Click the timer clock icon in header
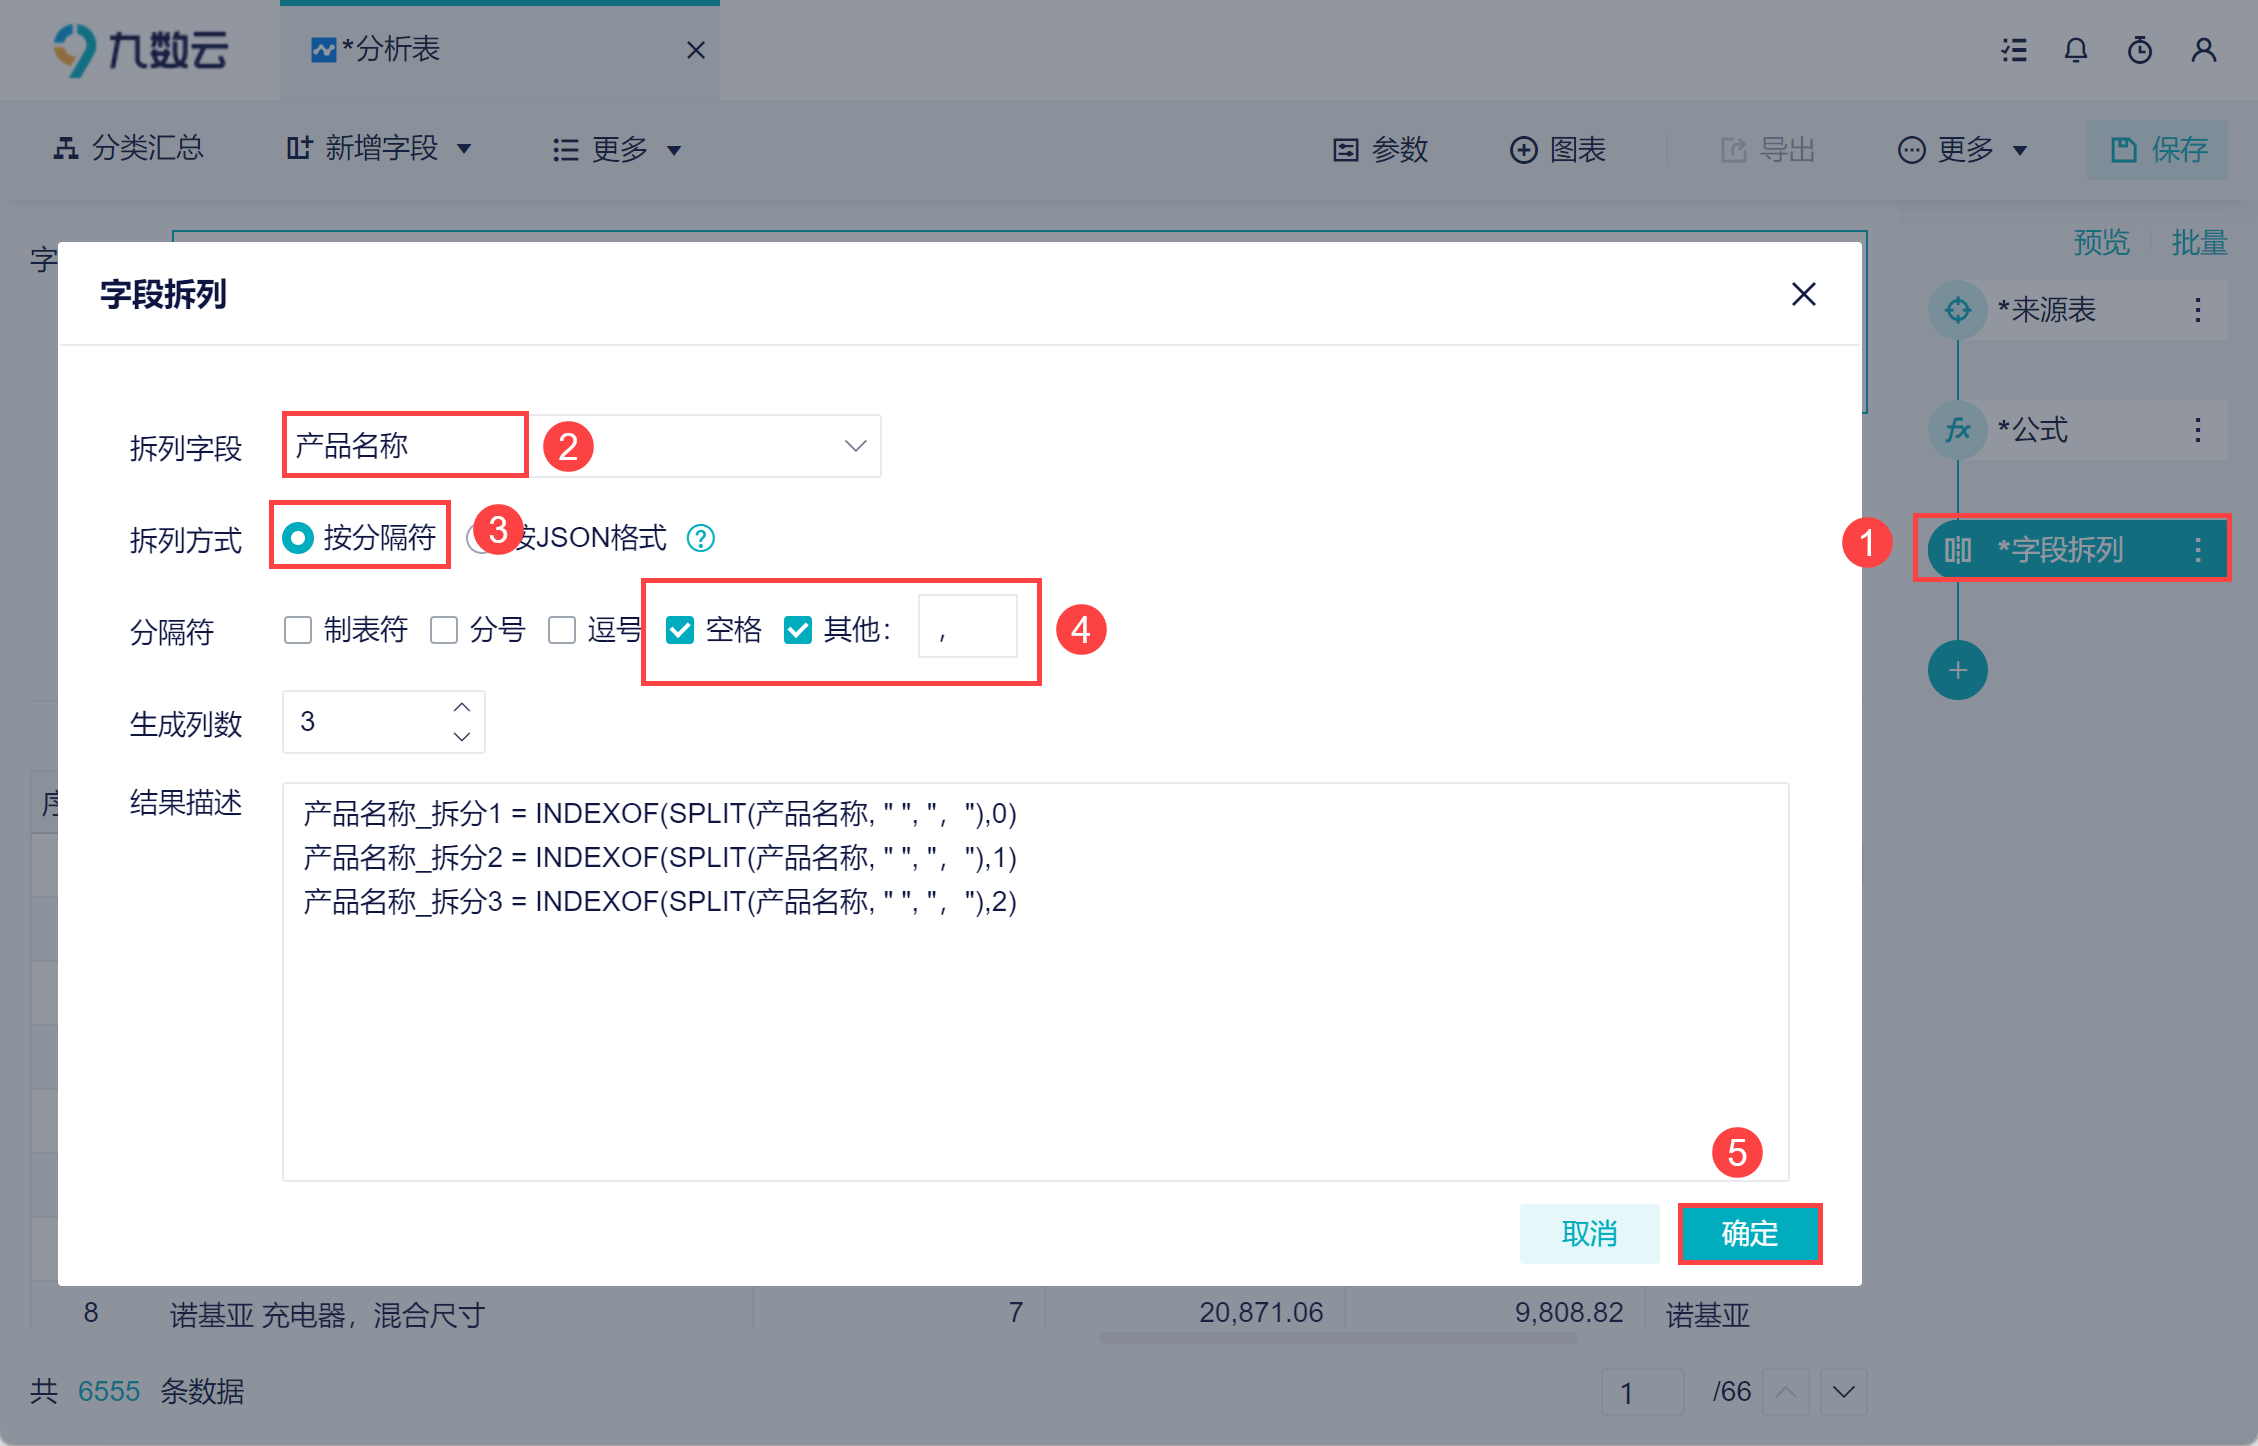The width and height of the screenshot is (2258, 1446). click(x=2139, y=50)
